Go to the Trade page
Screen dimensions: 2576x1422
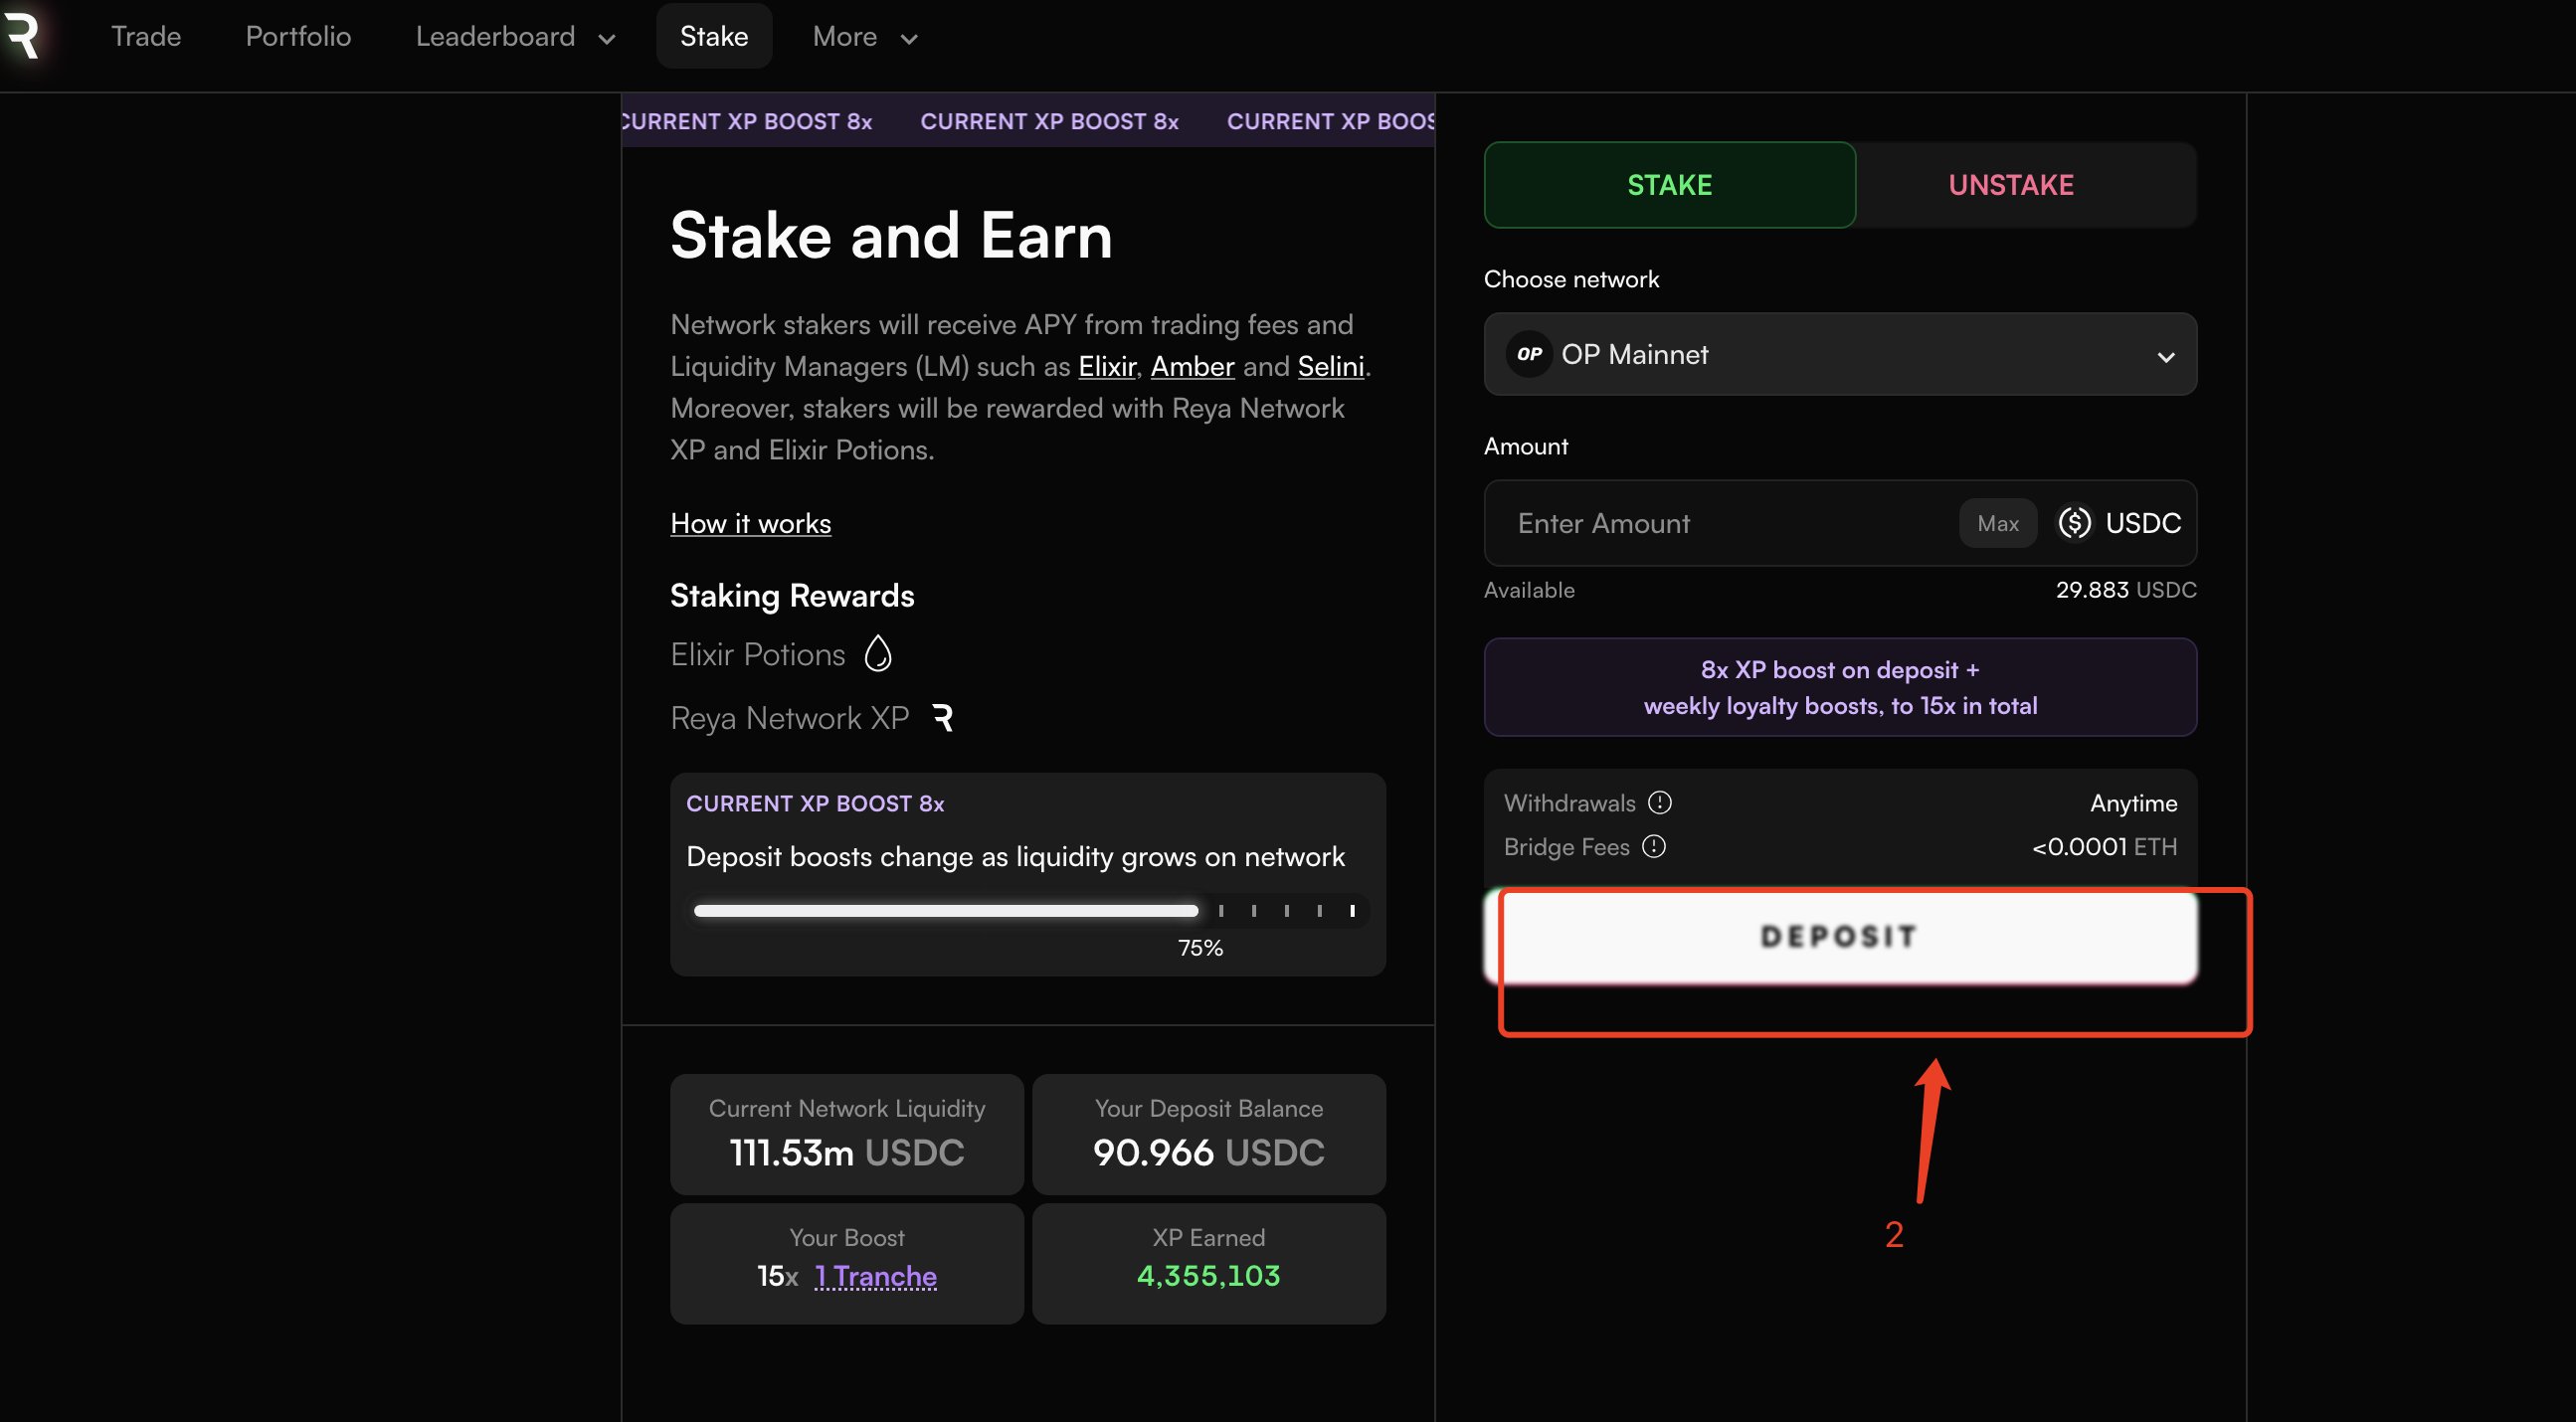[146, 37]
